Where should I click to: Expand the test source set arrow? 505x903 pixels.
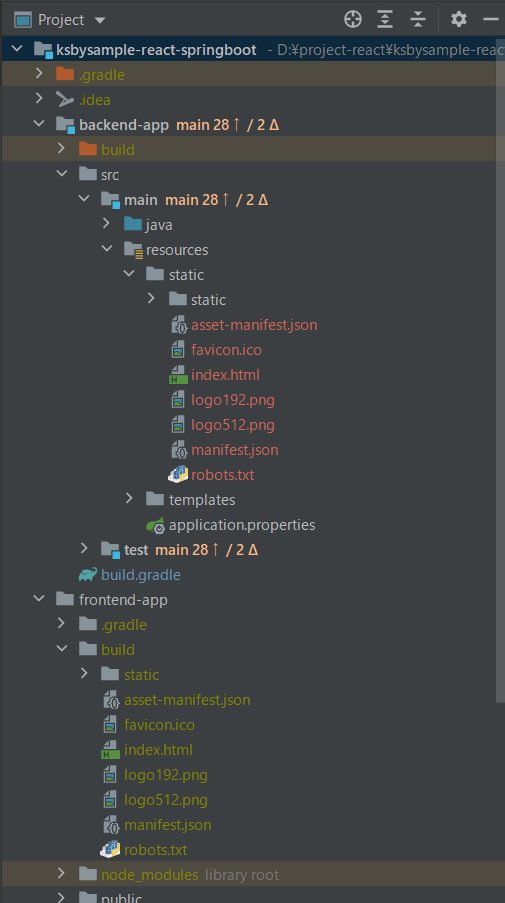[x=84, y=548]
